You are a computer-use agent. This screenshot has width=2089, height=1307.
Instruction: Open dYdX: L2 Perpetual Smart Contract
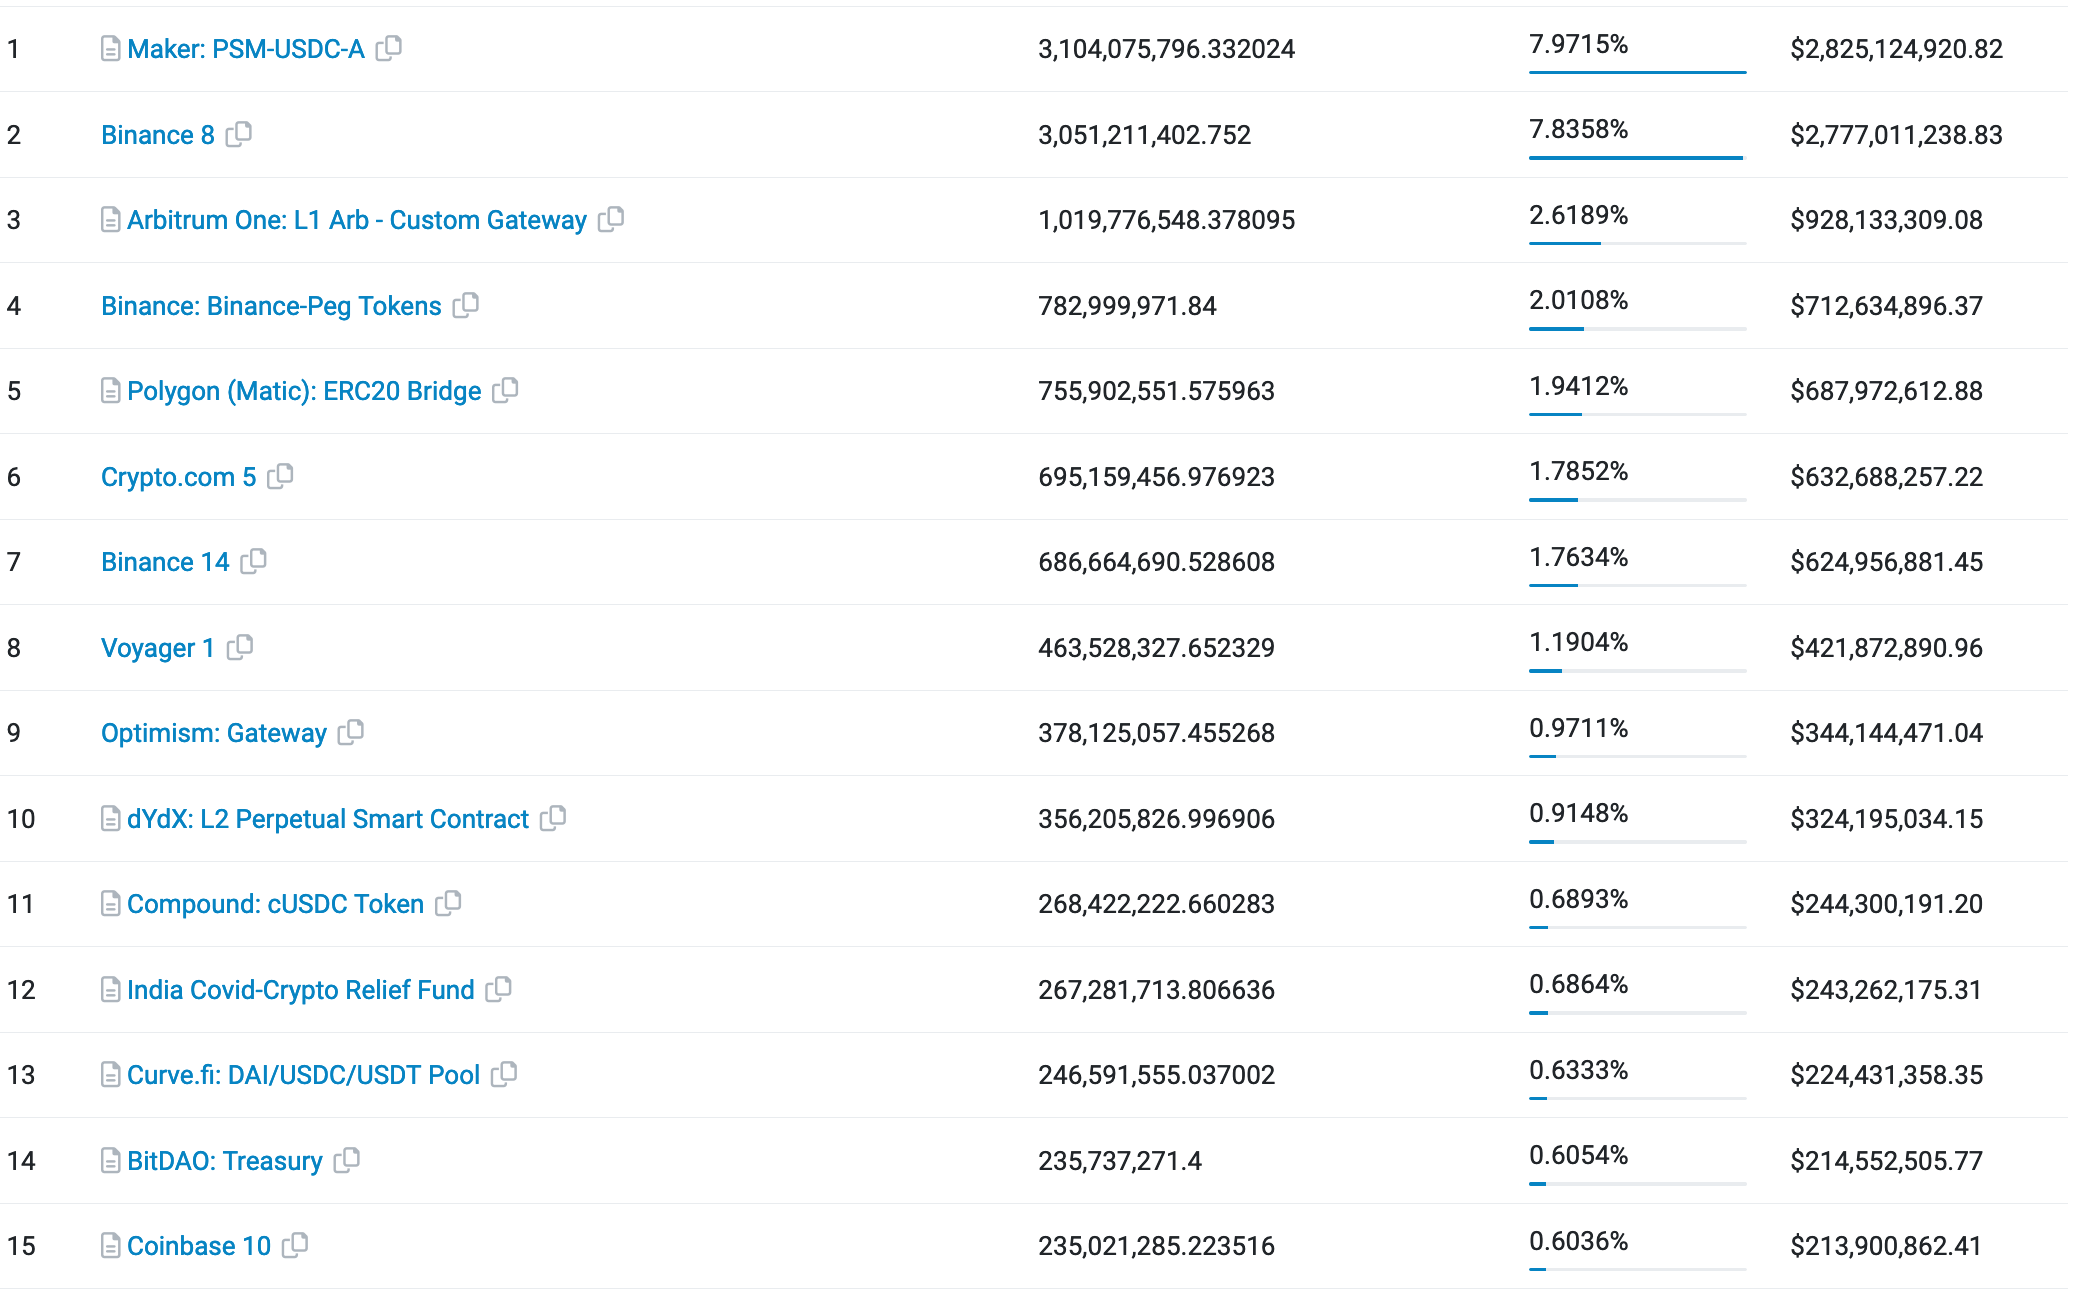(327, 819)
